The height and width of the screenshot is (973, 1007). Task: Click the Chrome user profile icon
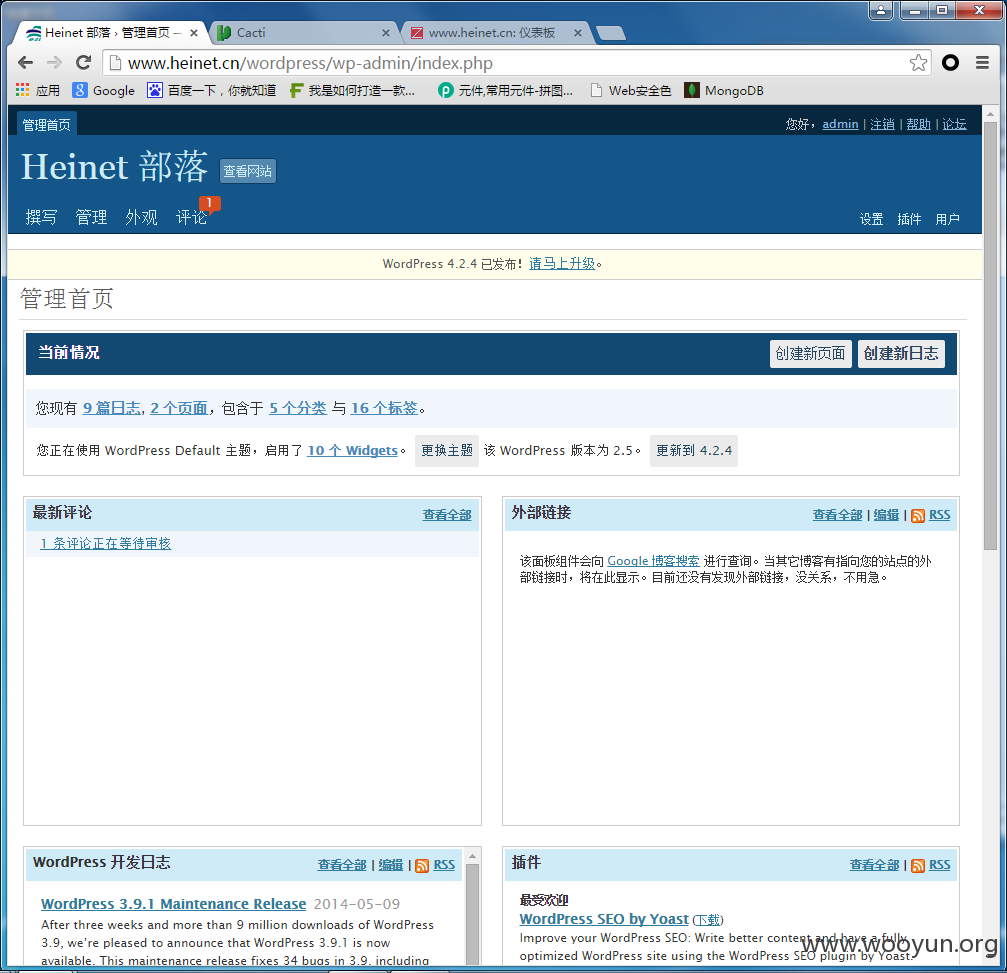[880, 10]
